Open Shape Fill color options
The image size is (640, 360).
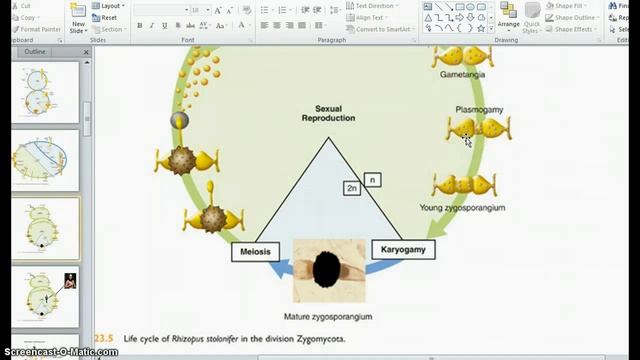(x=567, y=6)
